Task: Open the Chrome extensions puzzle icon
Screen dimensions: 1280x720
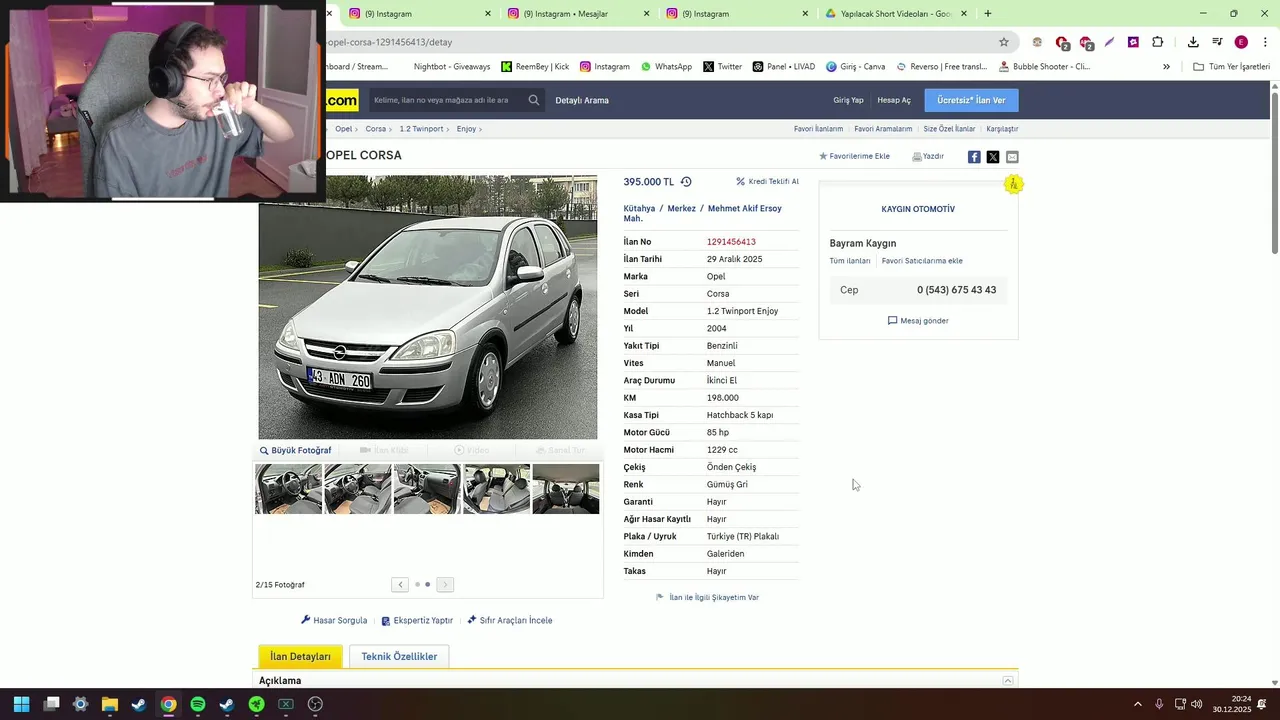Action: click(x=1157, y=42)
